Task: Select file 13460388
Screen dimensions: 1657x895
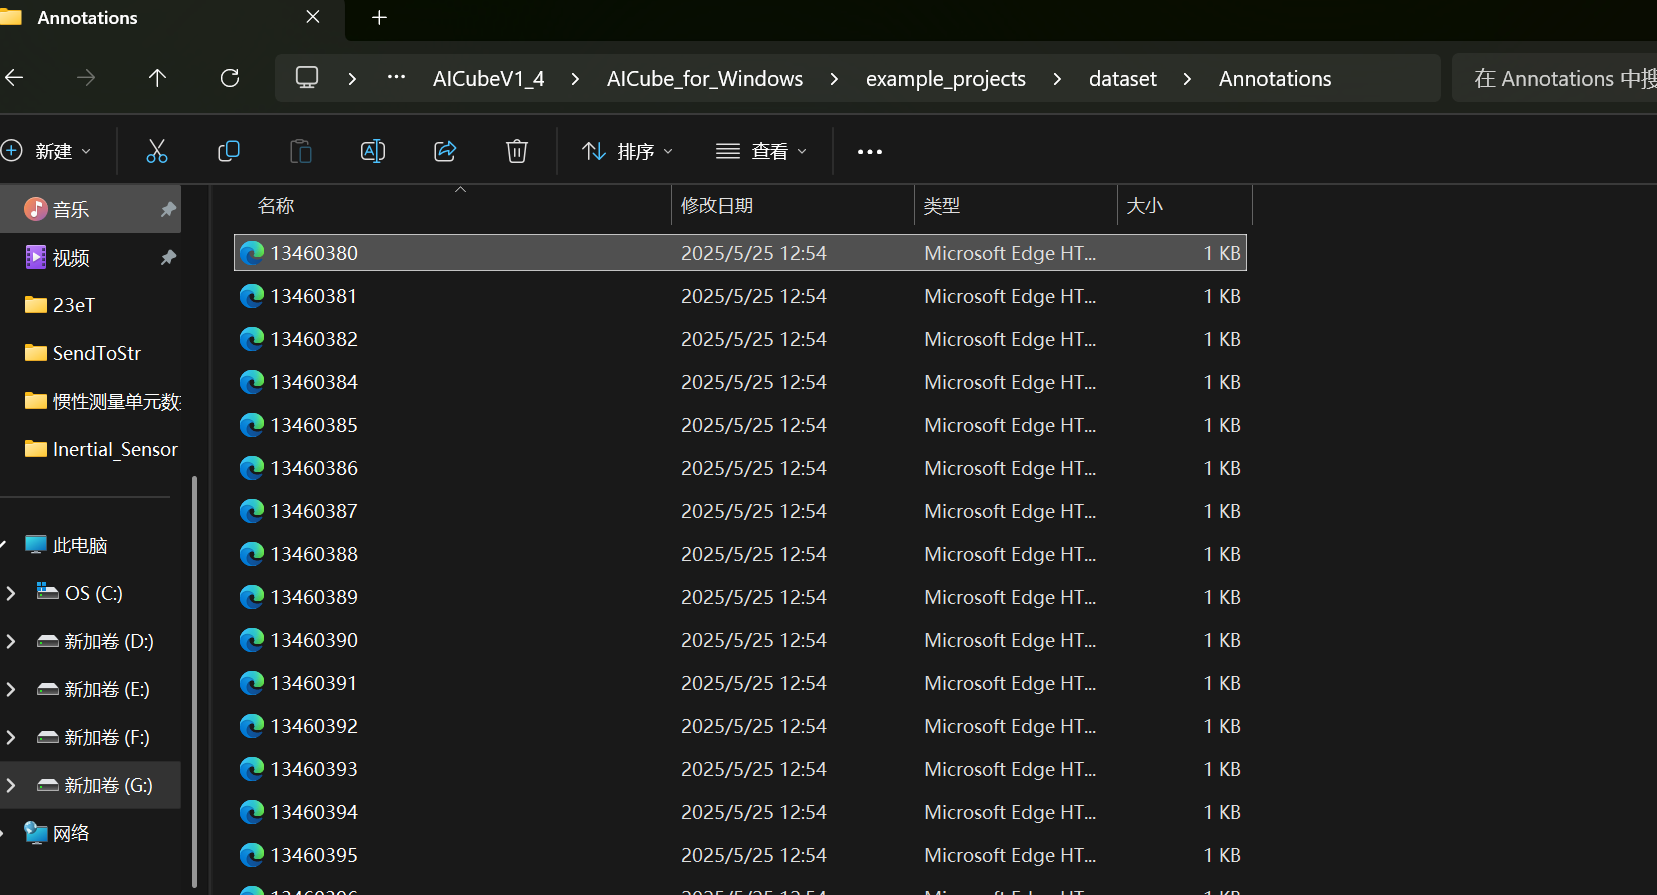Action: tap(740, 554)
